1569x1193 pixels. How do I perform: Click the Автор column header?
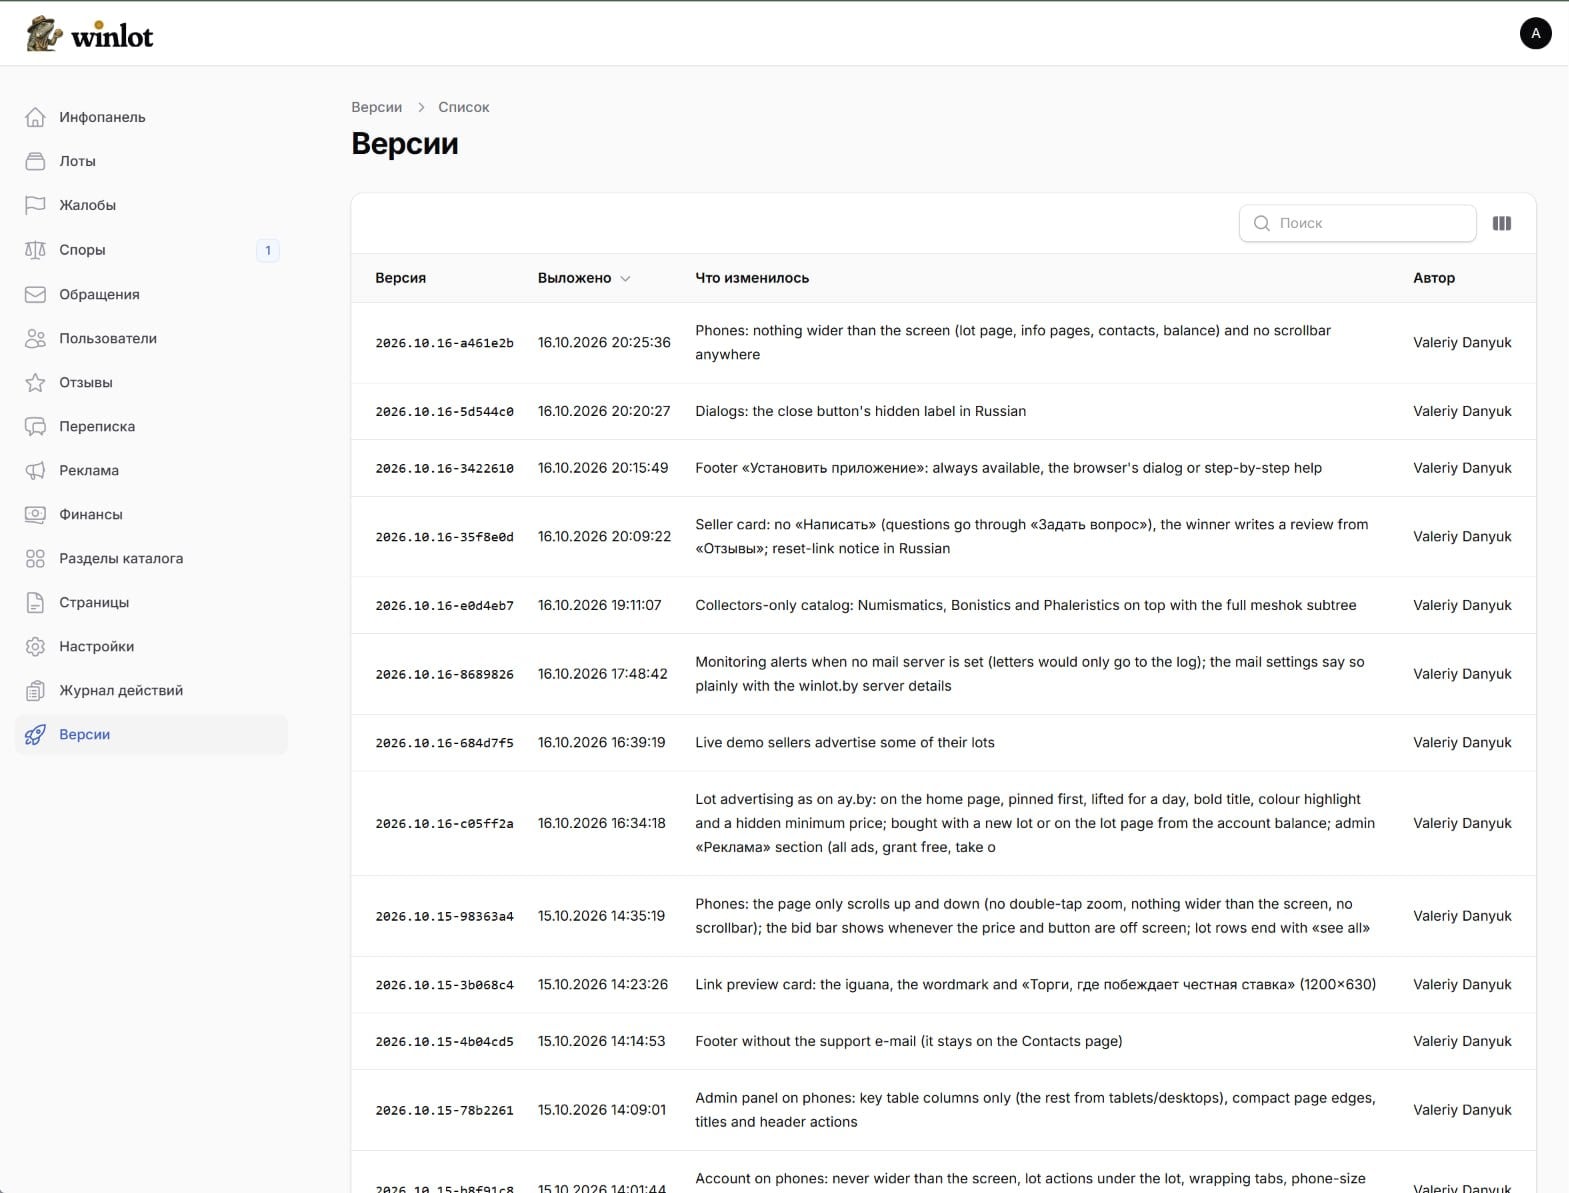(1434, 278)
